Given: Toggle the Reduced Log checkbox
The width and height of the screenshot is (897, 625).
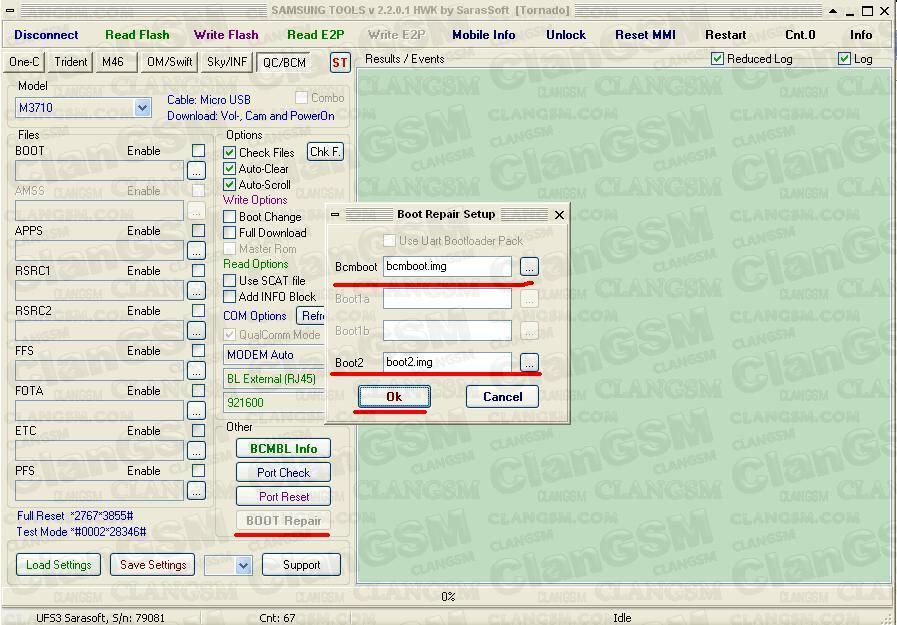Looking at the screenshot, I should (717, 59).
